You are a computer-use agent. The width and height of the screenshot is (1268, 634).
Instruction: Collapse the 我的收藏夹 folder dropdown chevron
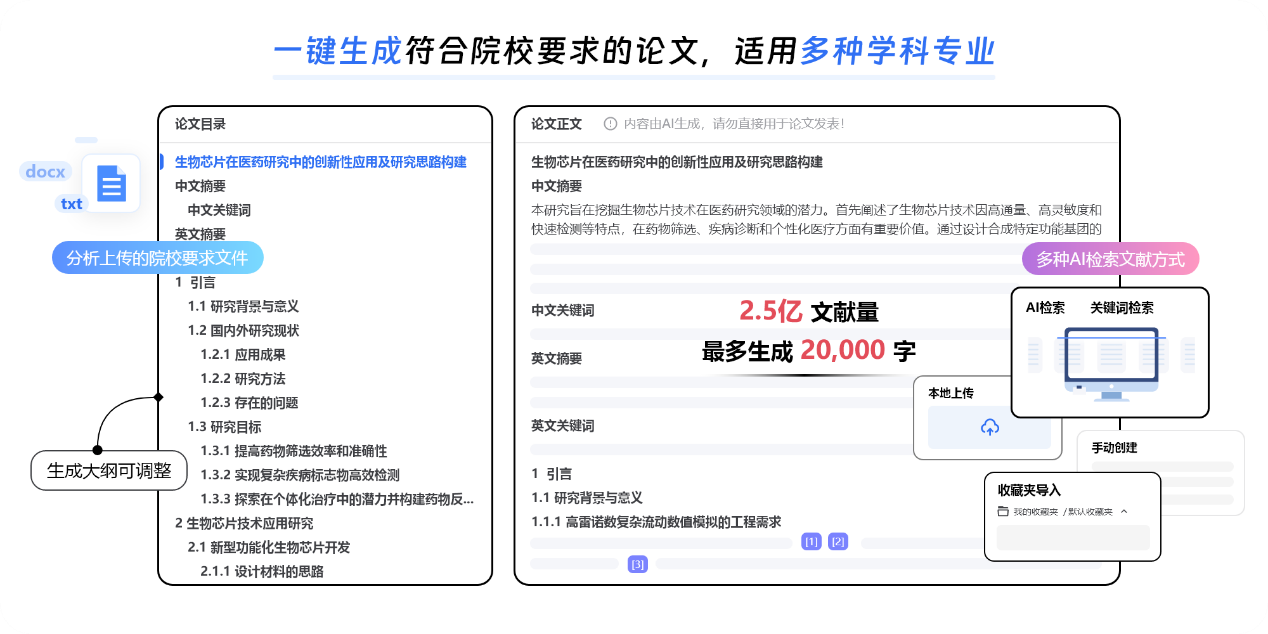click(1124, 512)
